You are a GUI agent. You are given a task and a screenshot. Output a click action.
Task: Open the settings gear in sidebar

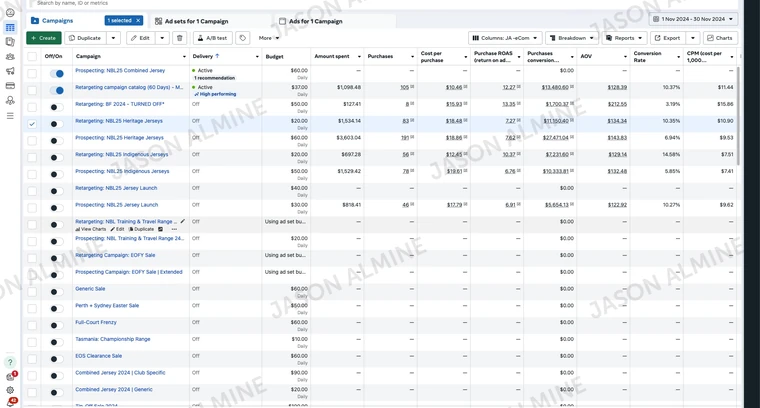tap(10, 390)
